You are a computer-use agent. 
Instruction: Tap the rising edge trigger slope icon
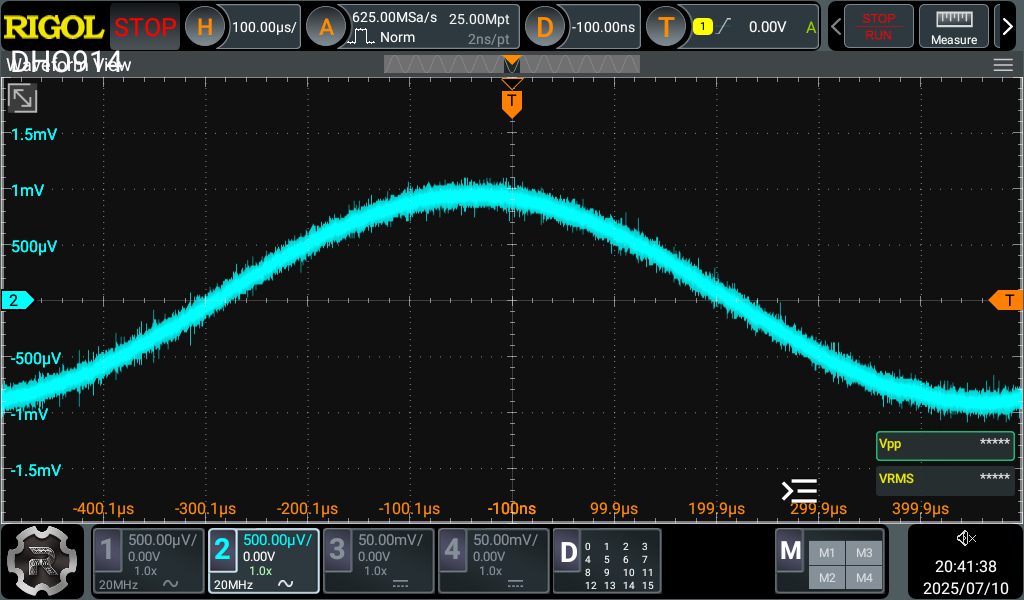point(724,27)
